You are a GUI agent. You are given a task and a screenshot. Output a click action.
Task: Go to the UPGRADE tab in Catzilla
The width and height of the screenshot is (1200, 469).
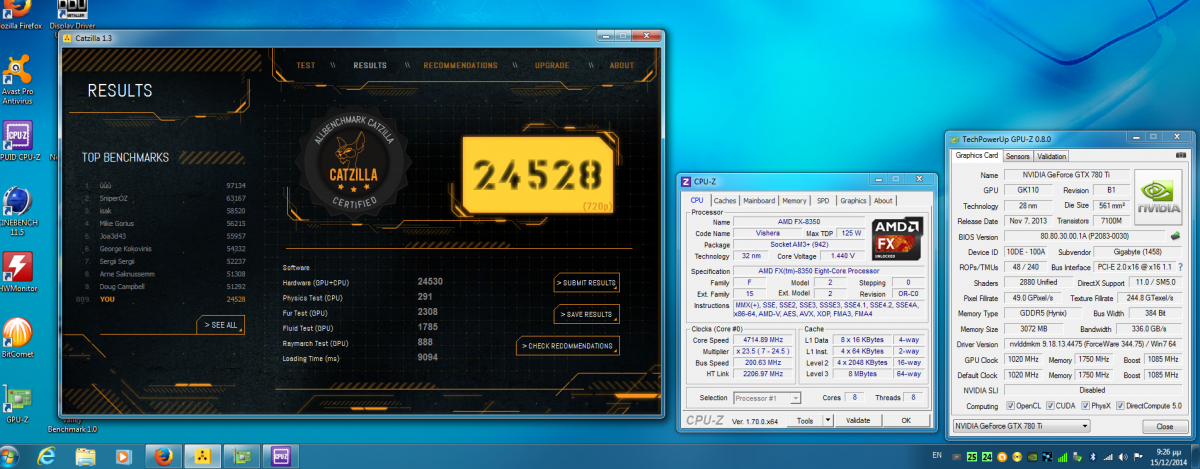(x=552, y=66)
